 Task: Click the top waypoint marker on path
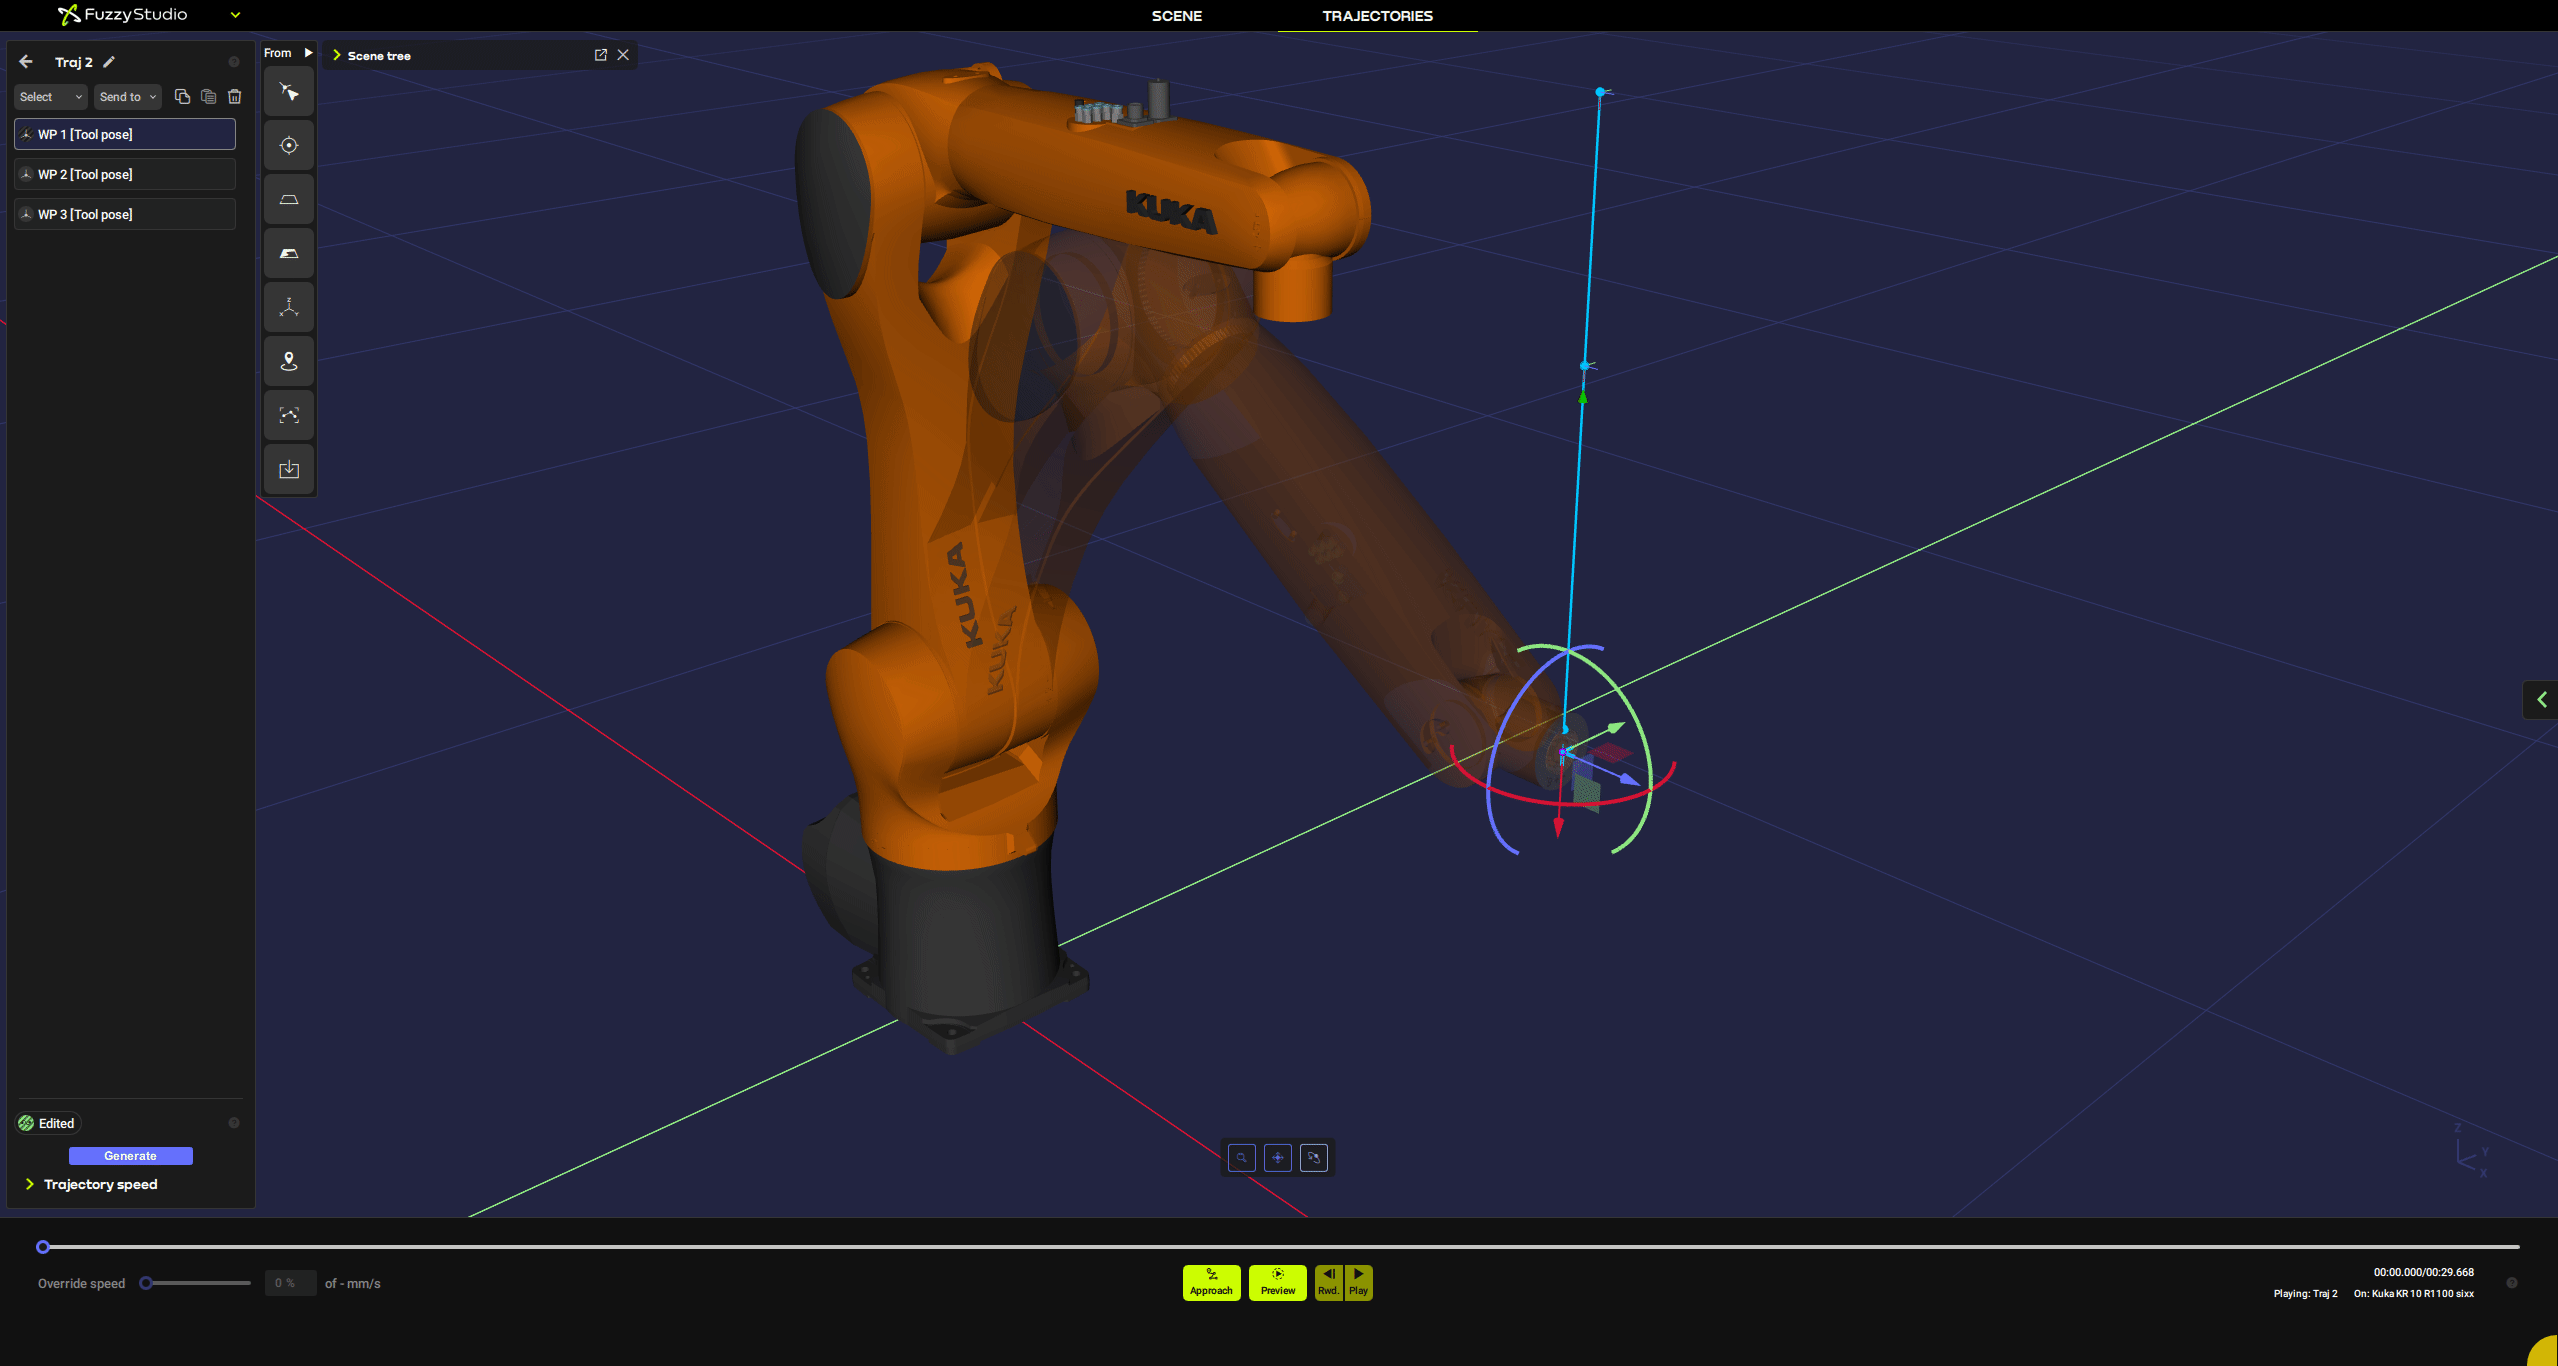click(x=1601, y=92)
